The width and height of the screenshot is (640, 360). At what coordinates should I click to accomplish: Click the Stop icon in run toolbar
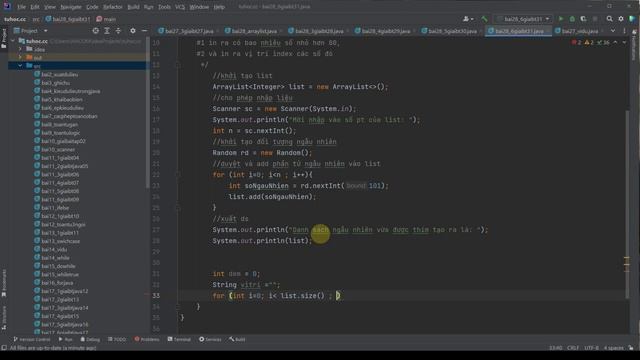595,19
